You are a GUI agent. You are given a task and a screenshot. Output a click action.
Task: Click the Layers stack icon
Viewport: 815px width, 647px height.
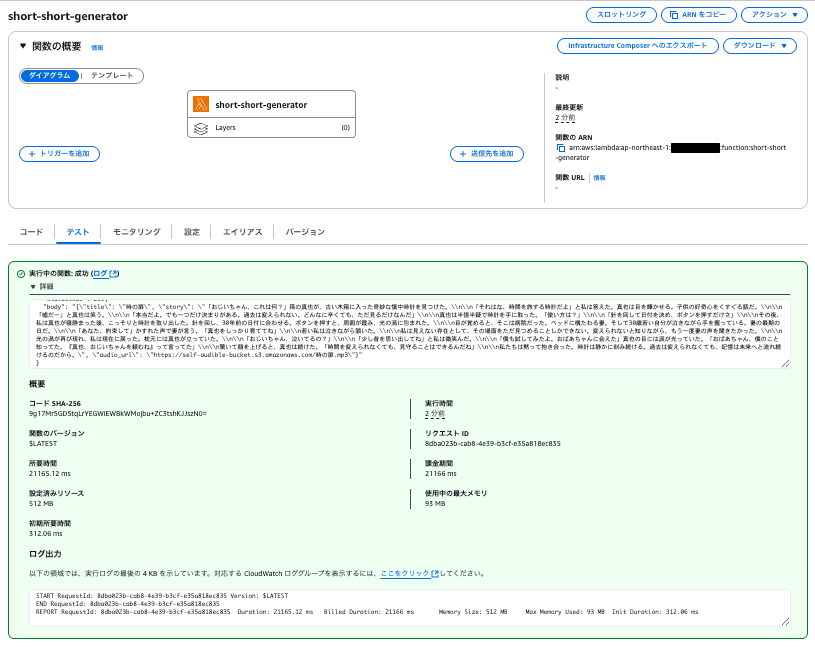pos(201,128)
